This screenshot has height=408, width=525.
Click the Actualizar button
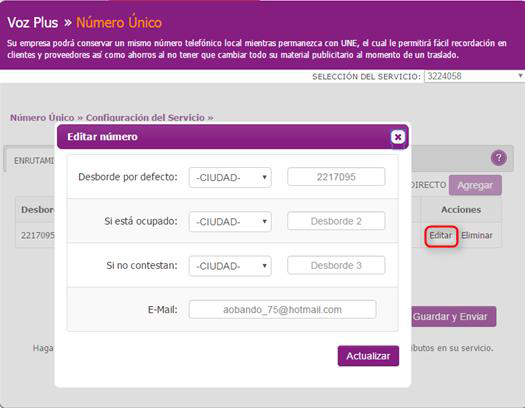368,356
